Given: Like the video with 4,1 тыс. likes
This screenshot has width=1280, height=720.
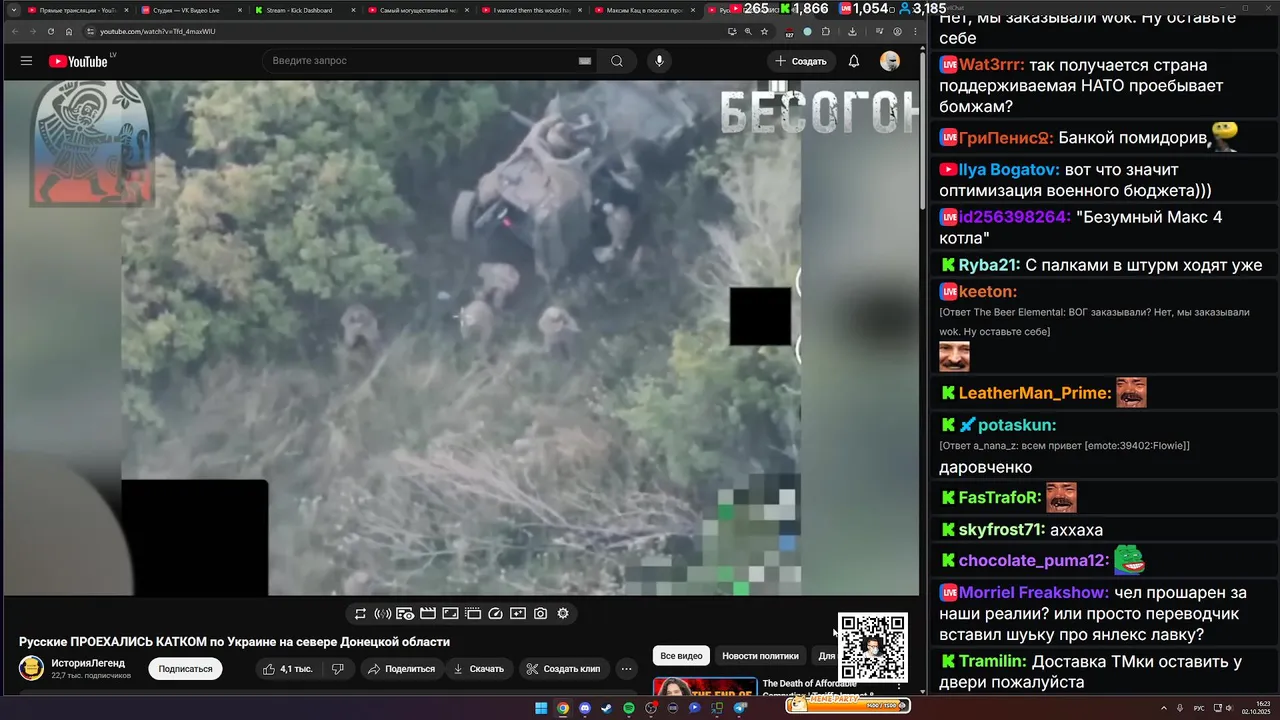Looking at the screenshot, I should click(288, 669).
